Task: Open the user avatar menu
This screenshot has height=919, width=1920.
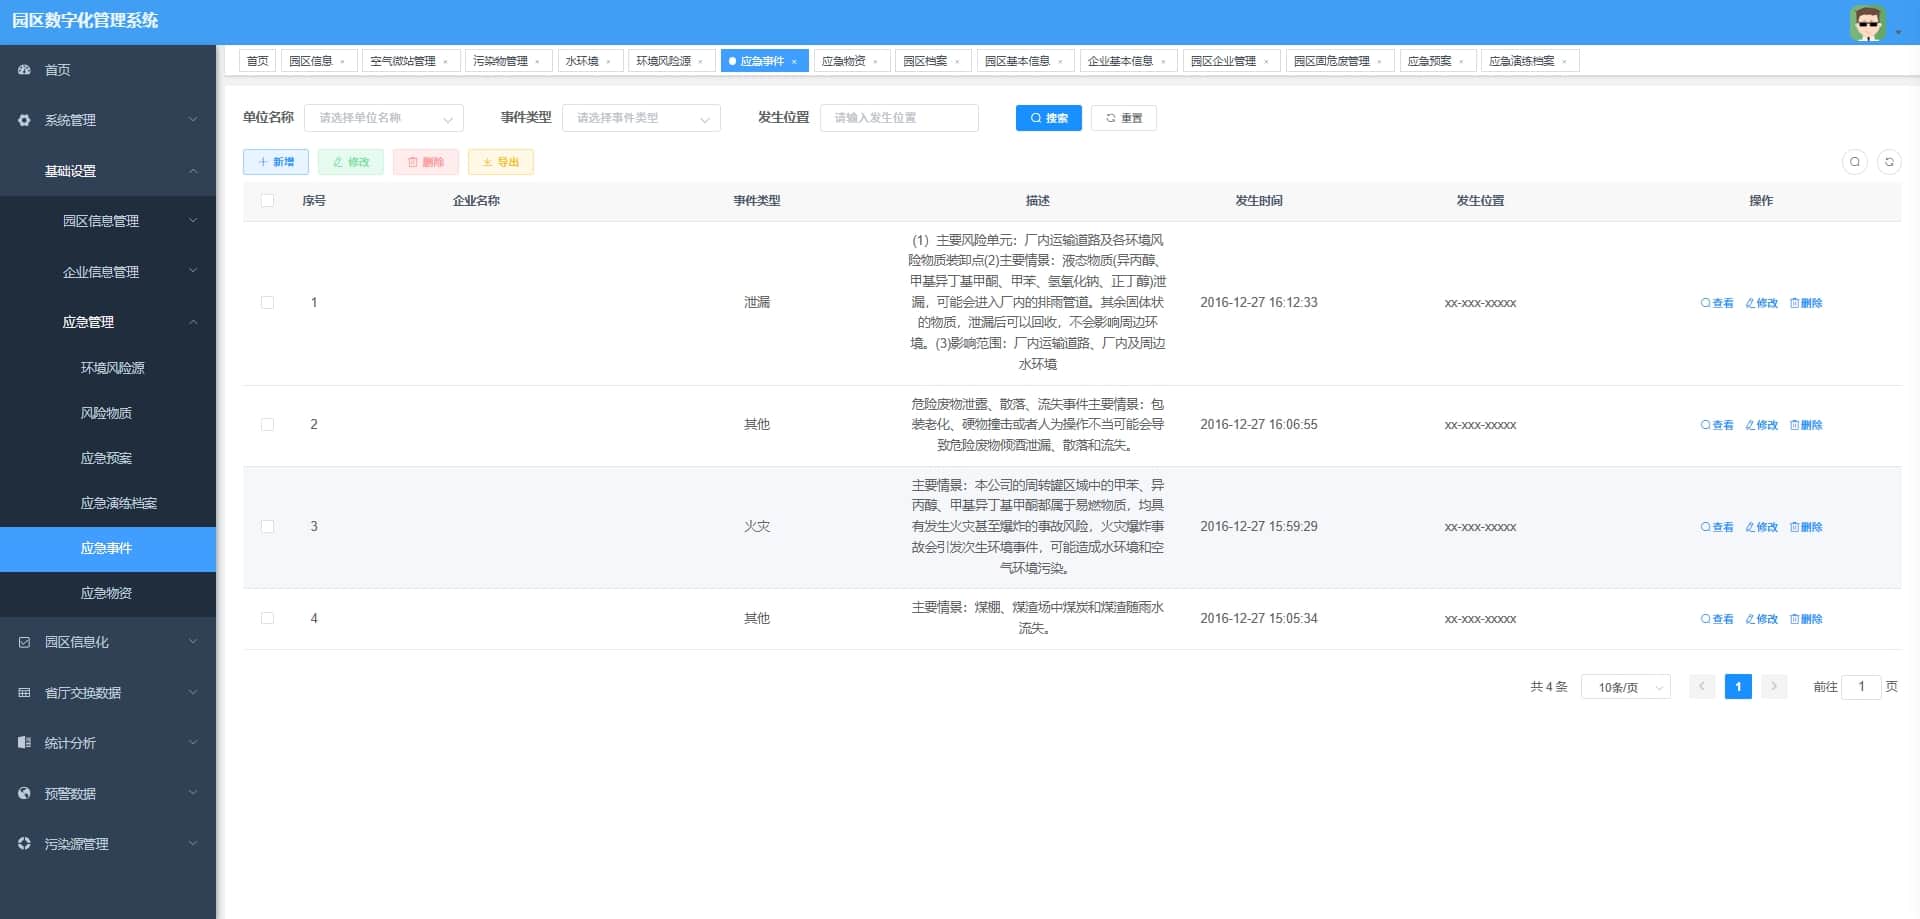Action: pyautogui.click(x=1867, y=22)
